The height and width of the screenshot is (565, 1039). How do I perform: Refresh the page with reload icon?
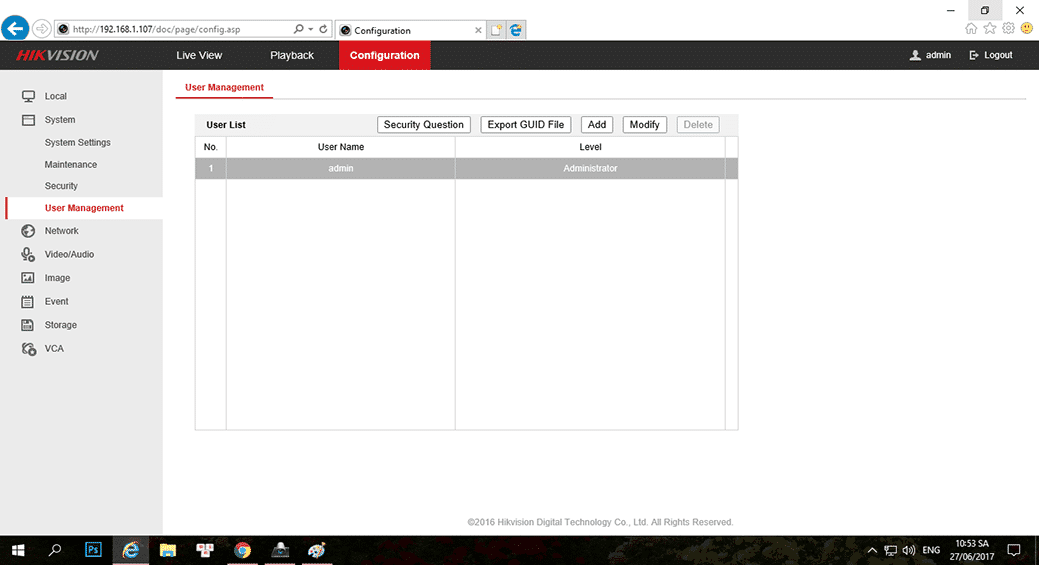tap(323, 29)
